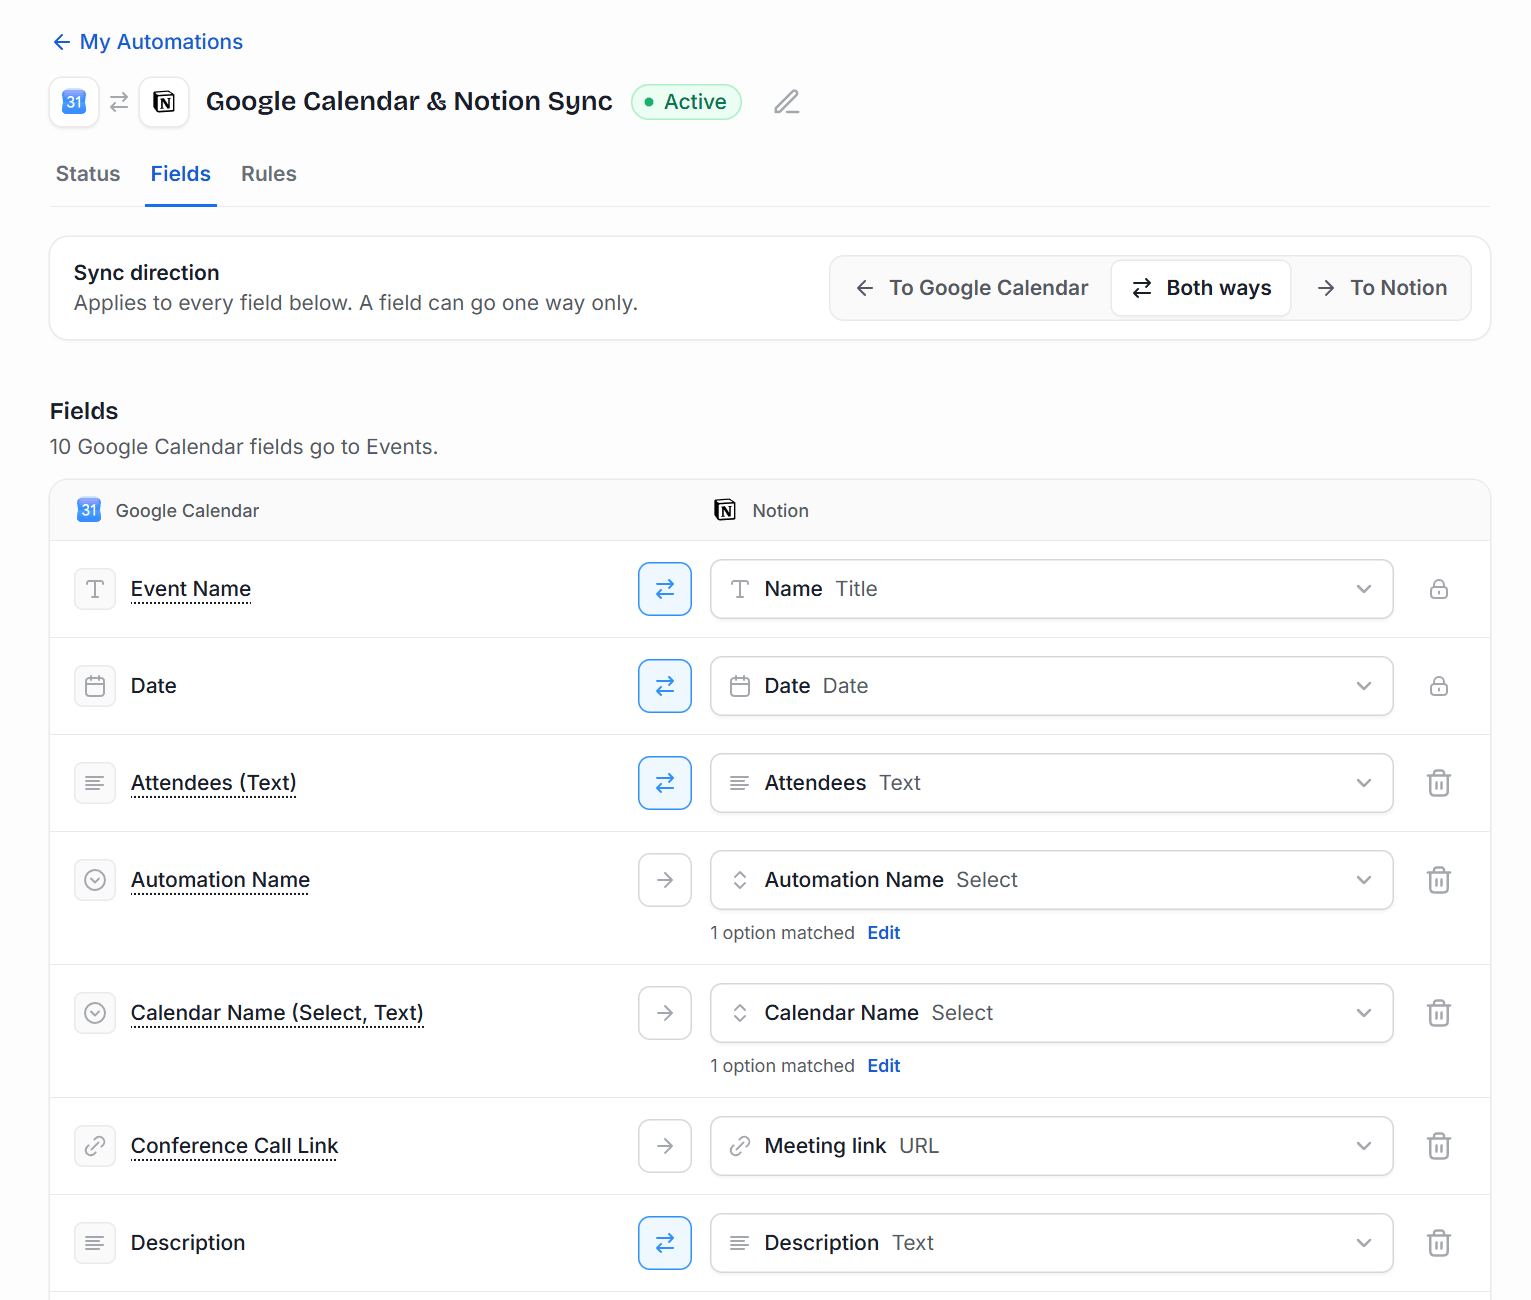Click the lock icon on Event Name row
Screen dimensions: 1531x1300
click(1439, 589)
